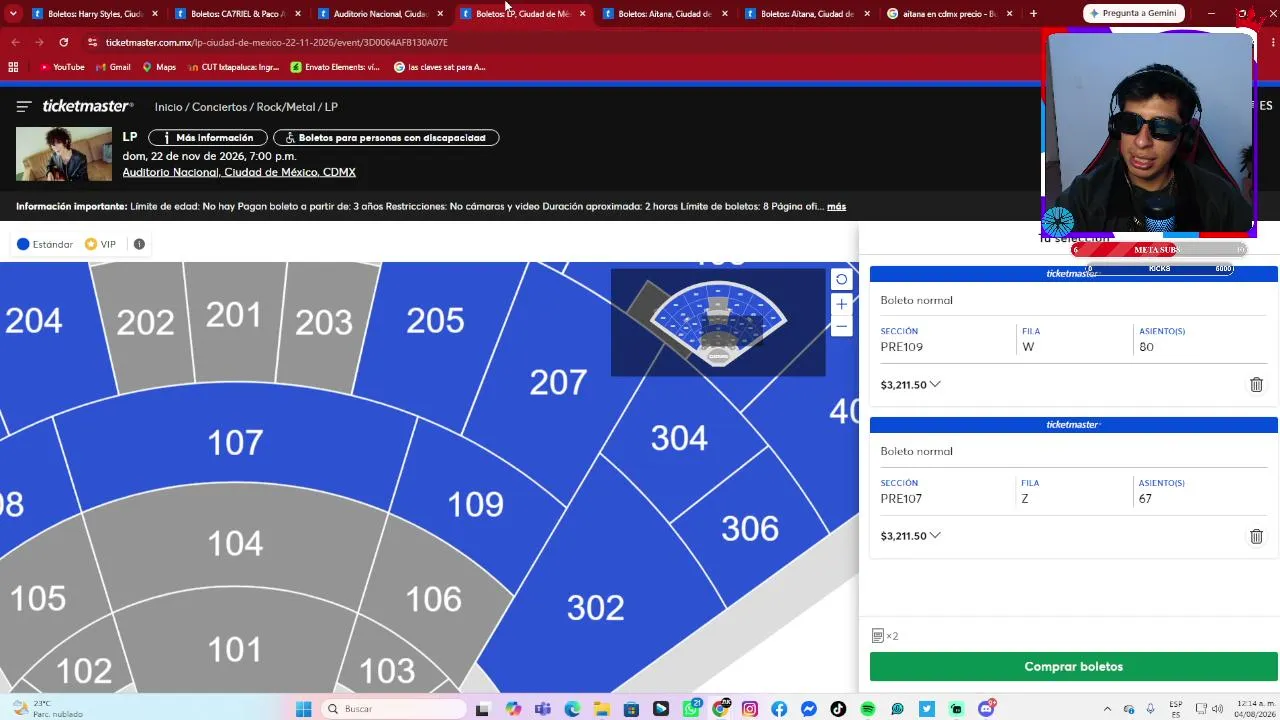The width and height of the screenshot is (1280, 720).
Task: Open TikTok from the taskbar
Action: pos(838,709)
